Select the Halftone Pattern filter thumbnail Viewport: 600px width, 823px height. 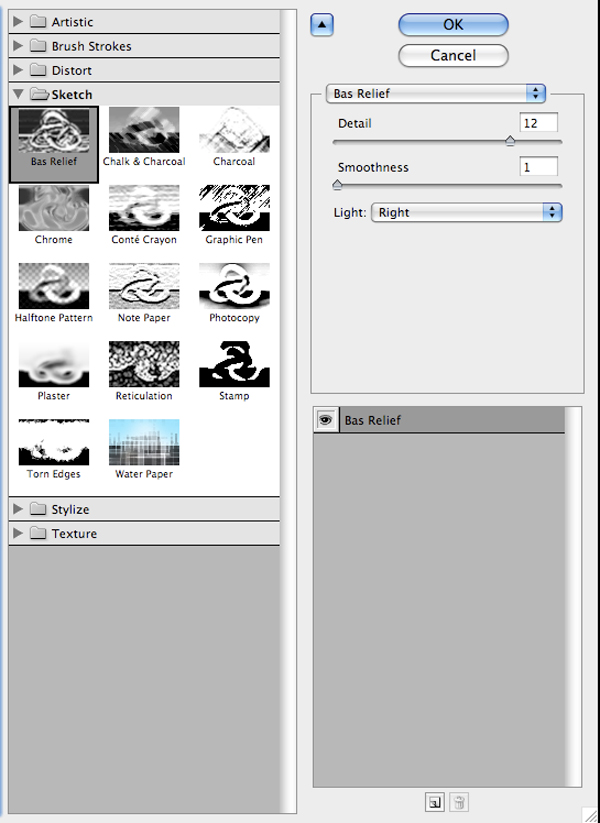(x=54, y=286)
